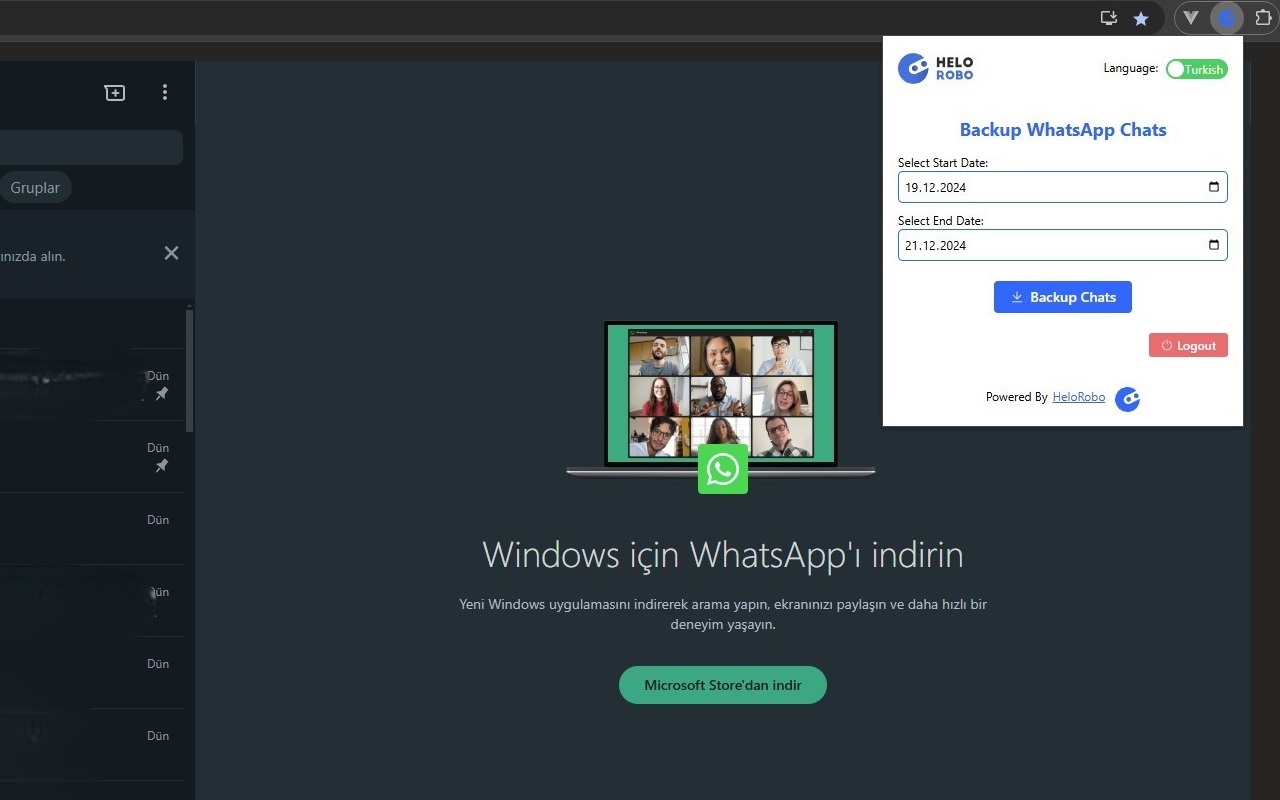This screenshot has height=800, width=1280.
Task: Click the install app icon in address bar
Action: point(1108,18)
